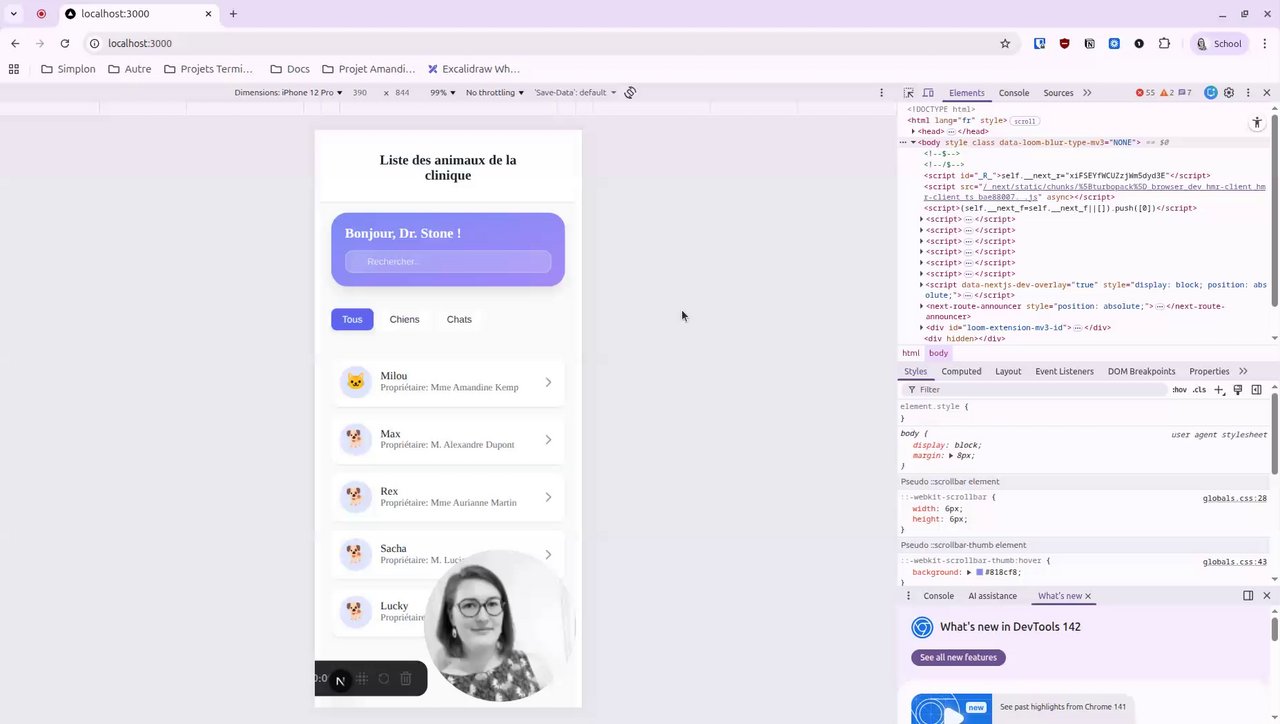
Task: Open a new browser tab
Action: click(x=233, y=14)
